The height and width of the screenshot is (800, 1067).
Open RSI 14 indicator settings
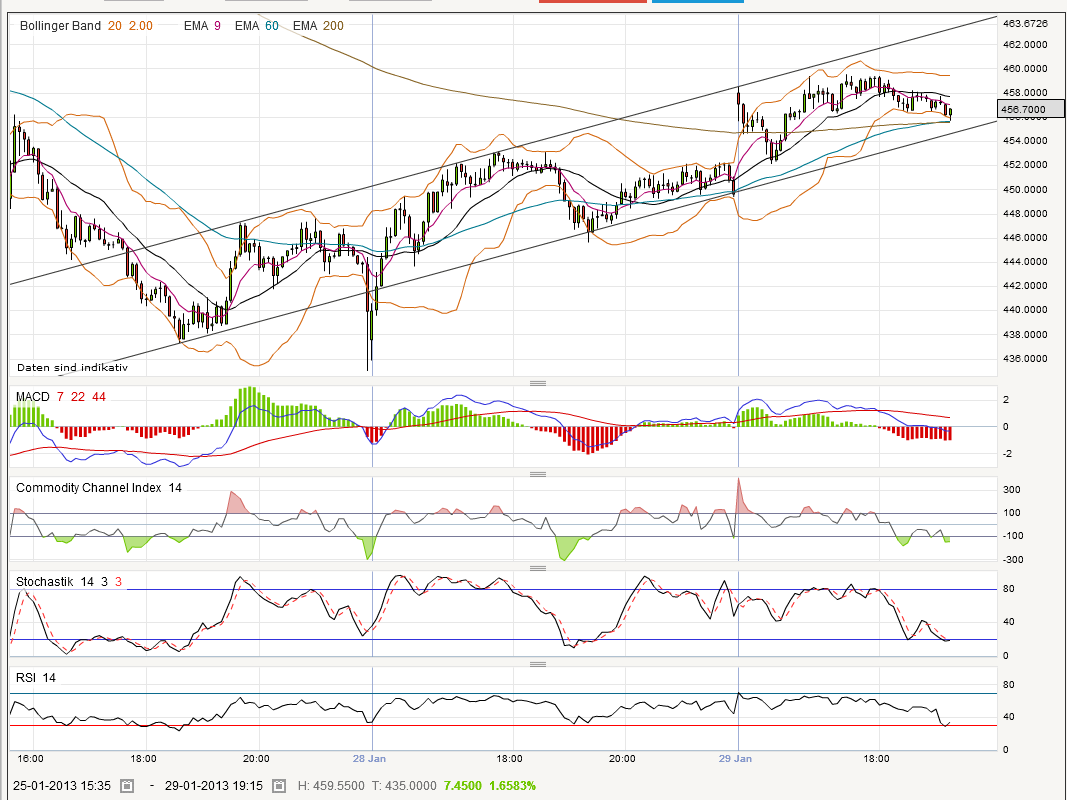pos(36,678)
